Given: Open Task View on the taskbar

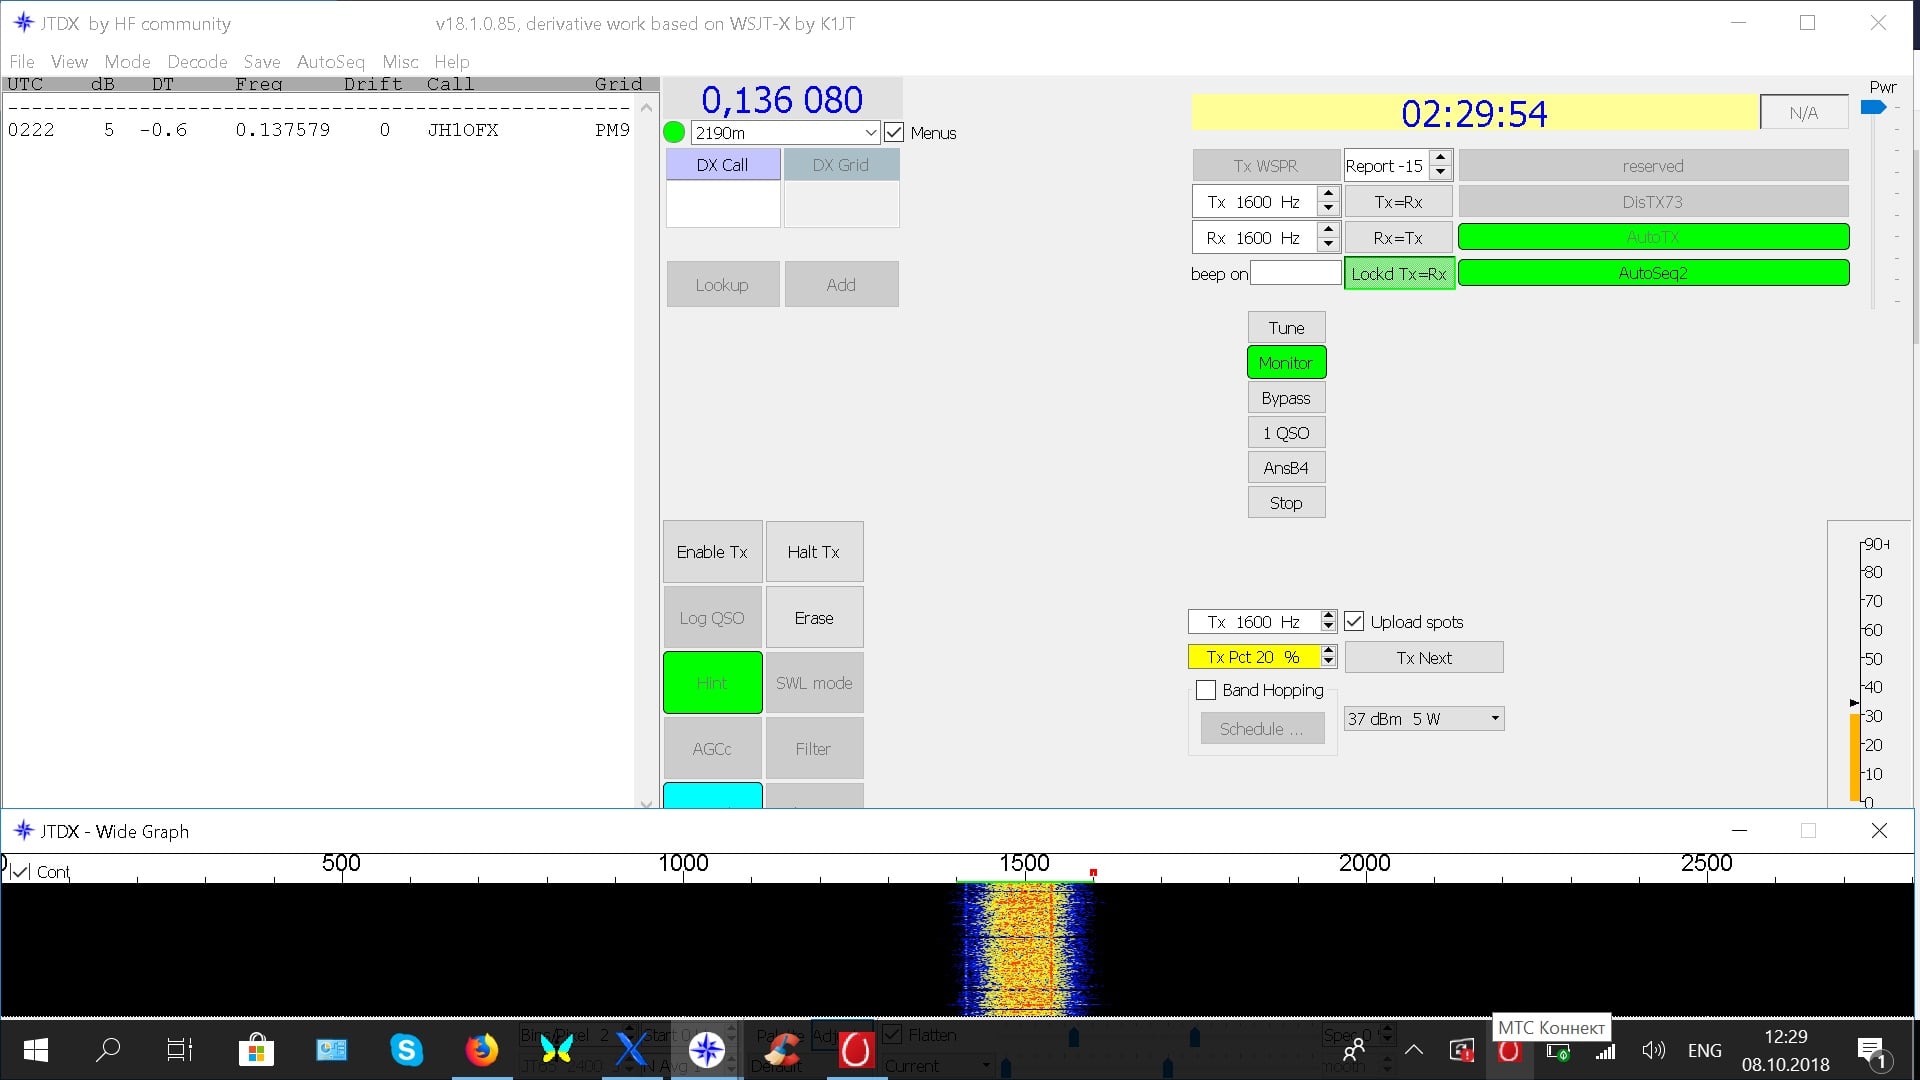Looking at the screenshot, I should point(179,1050).
